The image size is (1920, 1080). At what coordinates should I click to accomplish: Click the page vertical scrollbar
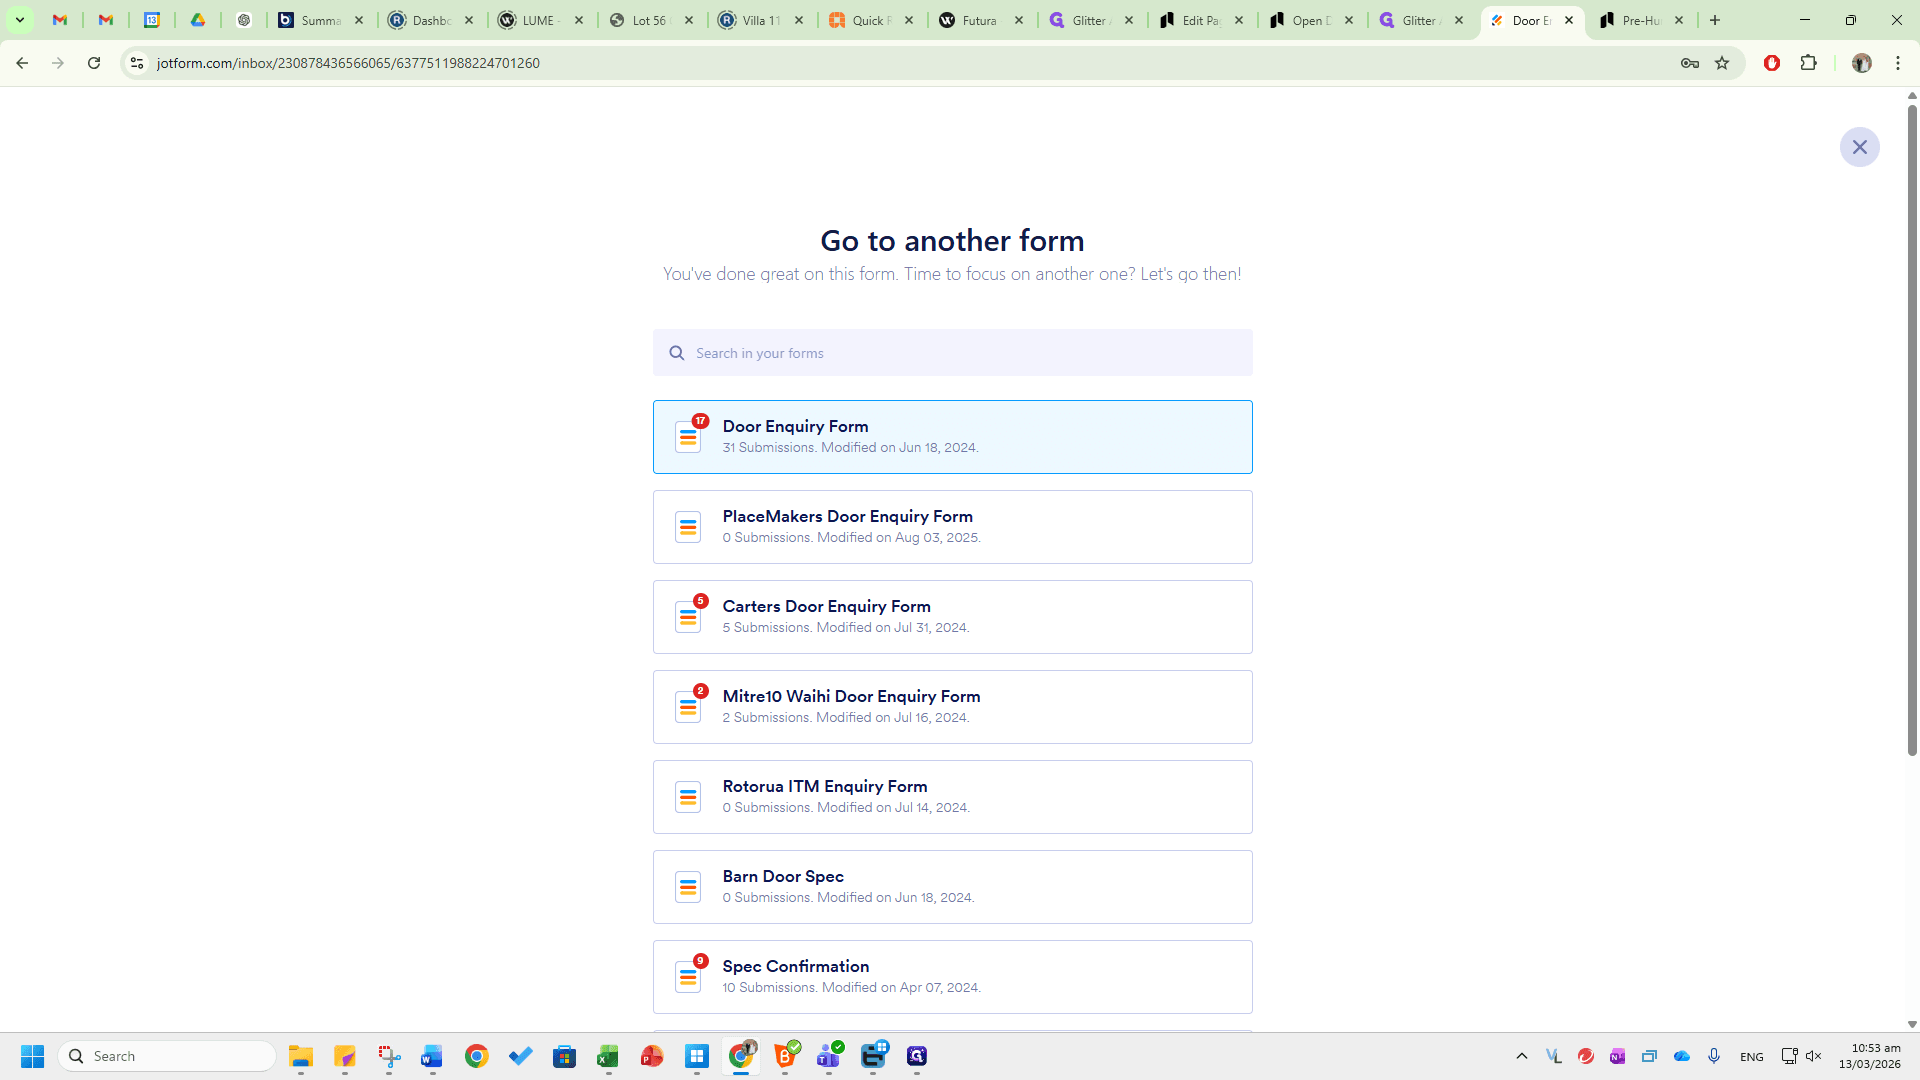click(1912, 429)
